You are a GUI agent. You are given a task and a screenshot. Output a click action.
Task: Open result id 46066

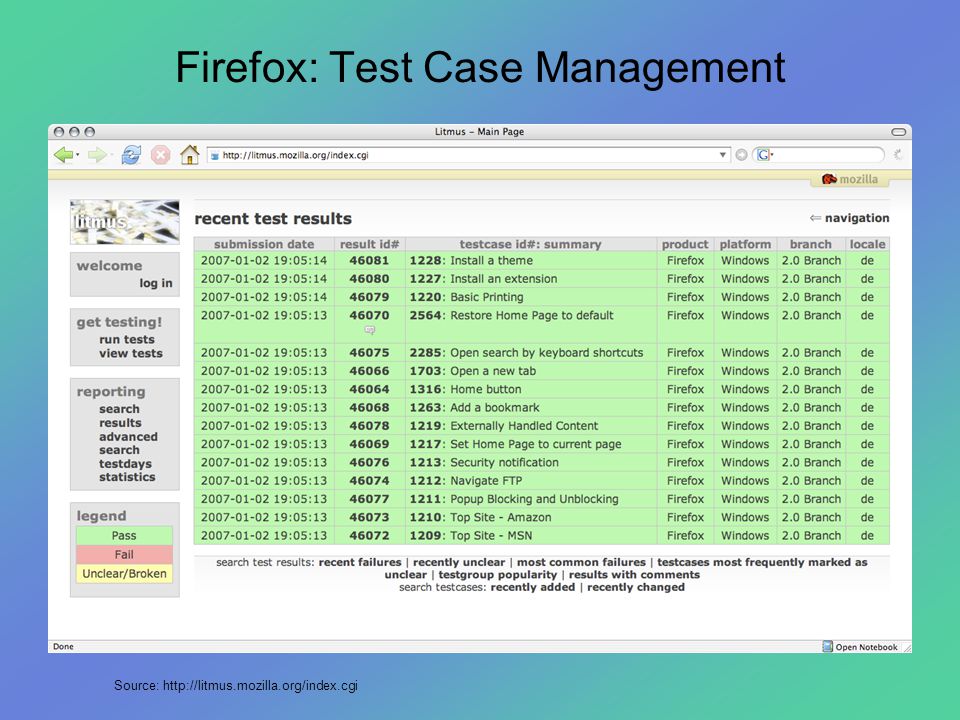point(369,372)
